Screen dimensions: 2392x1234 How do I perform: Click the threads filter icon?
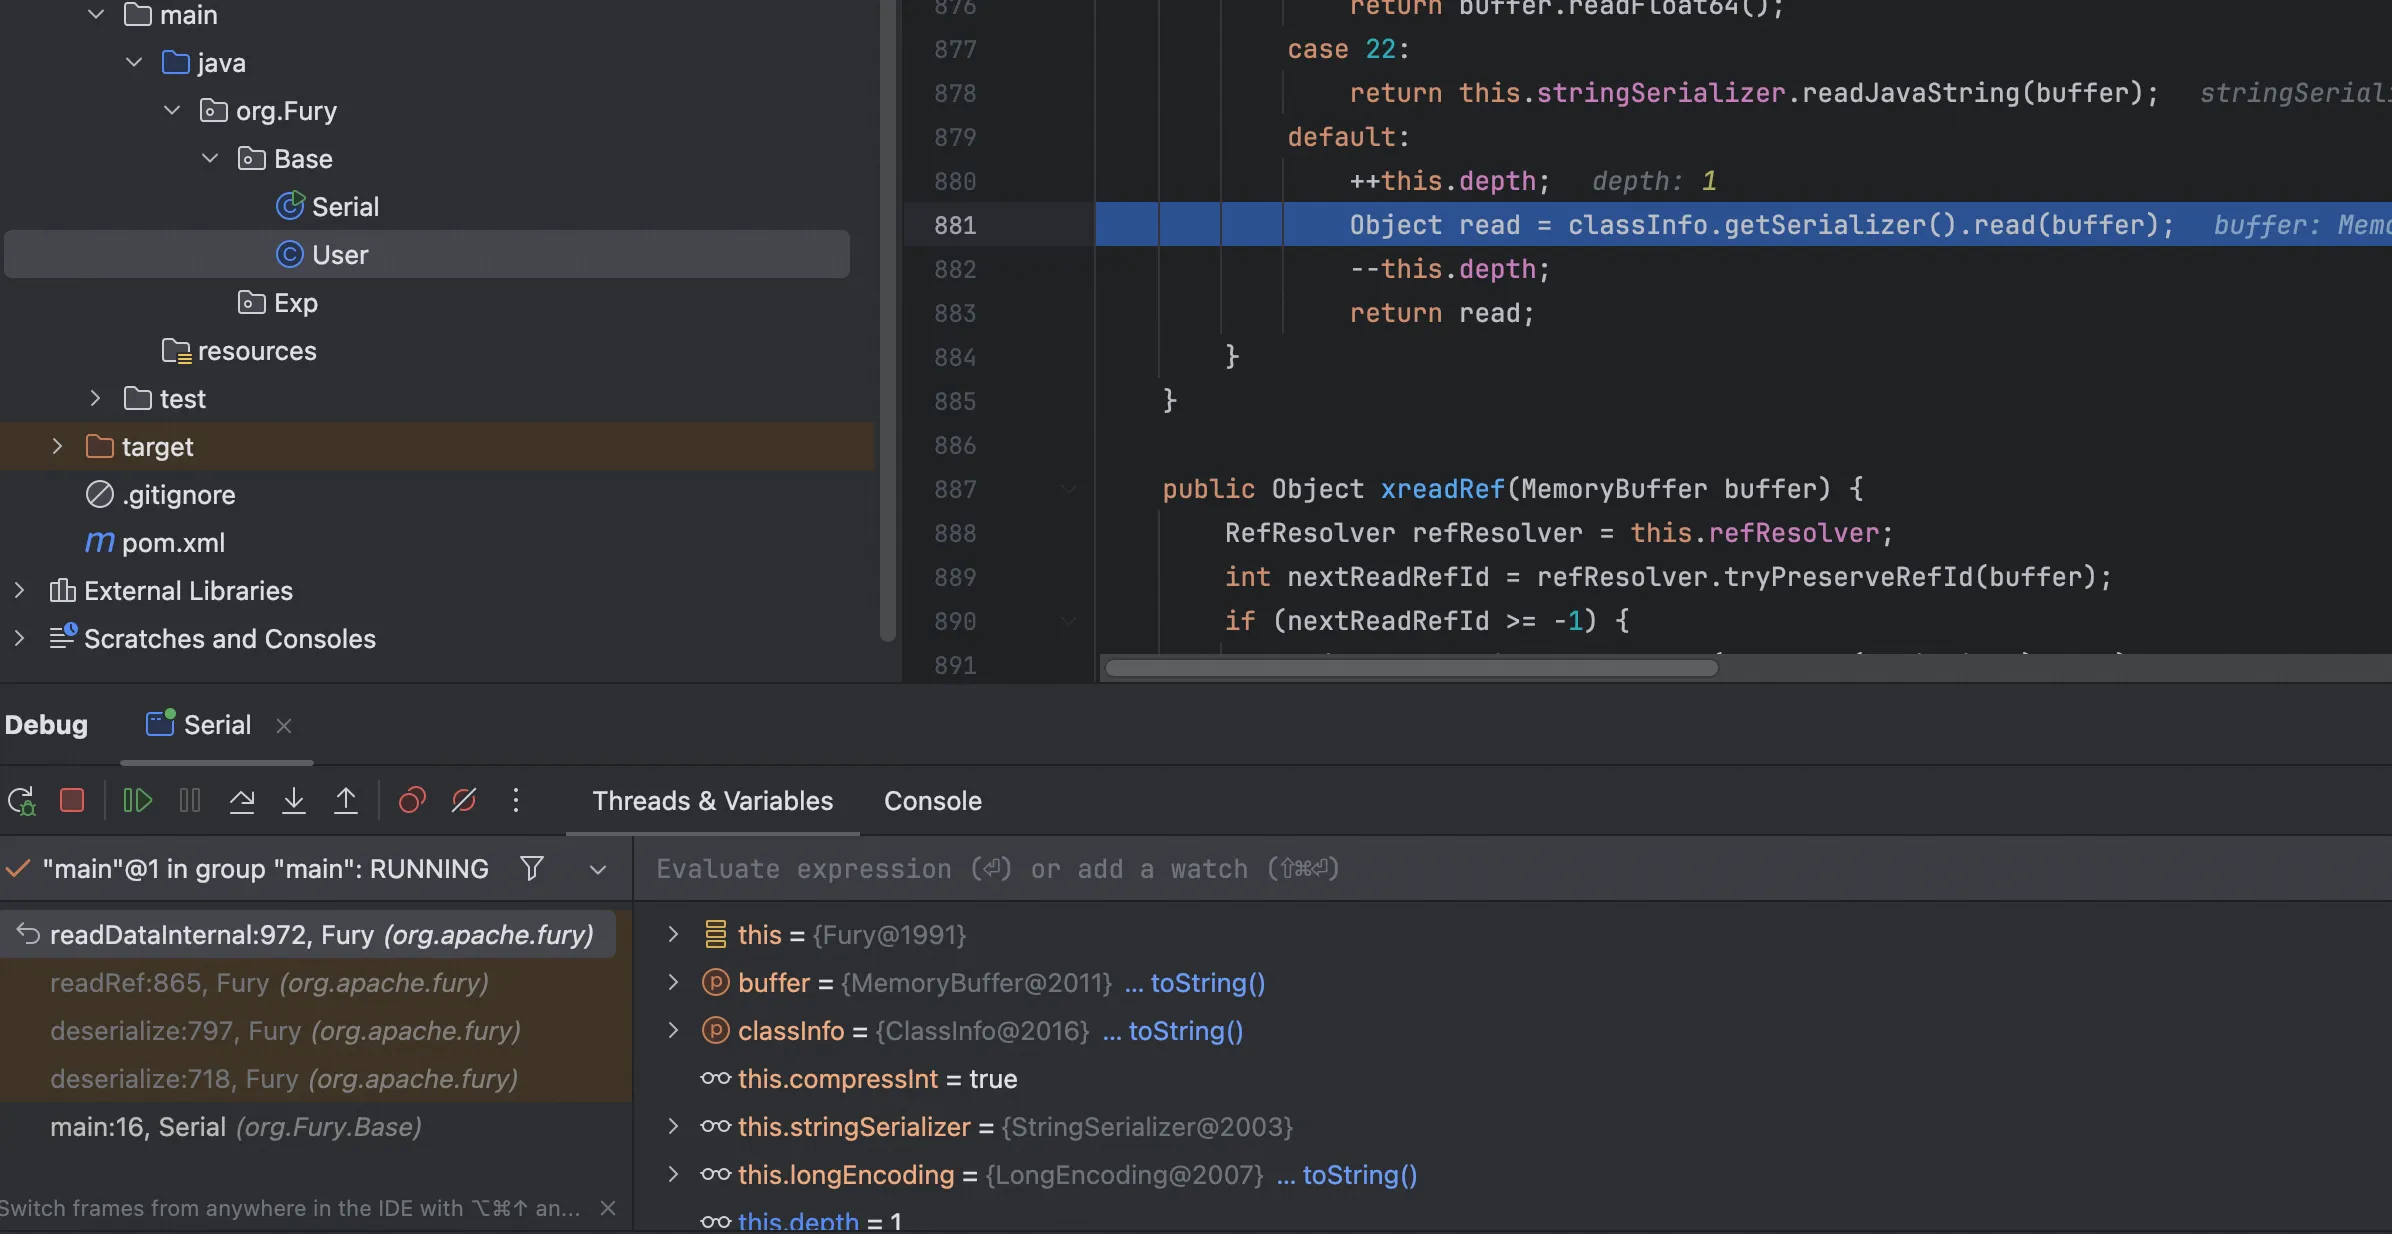[532, 868]
